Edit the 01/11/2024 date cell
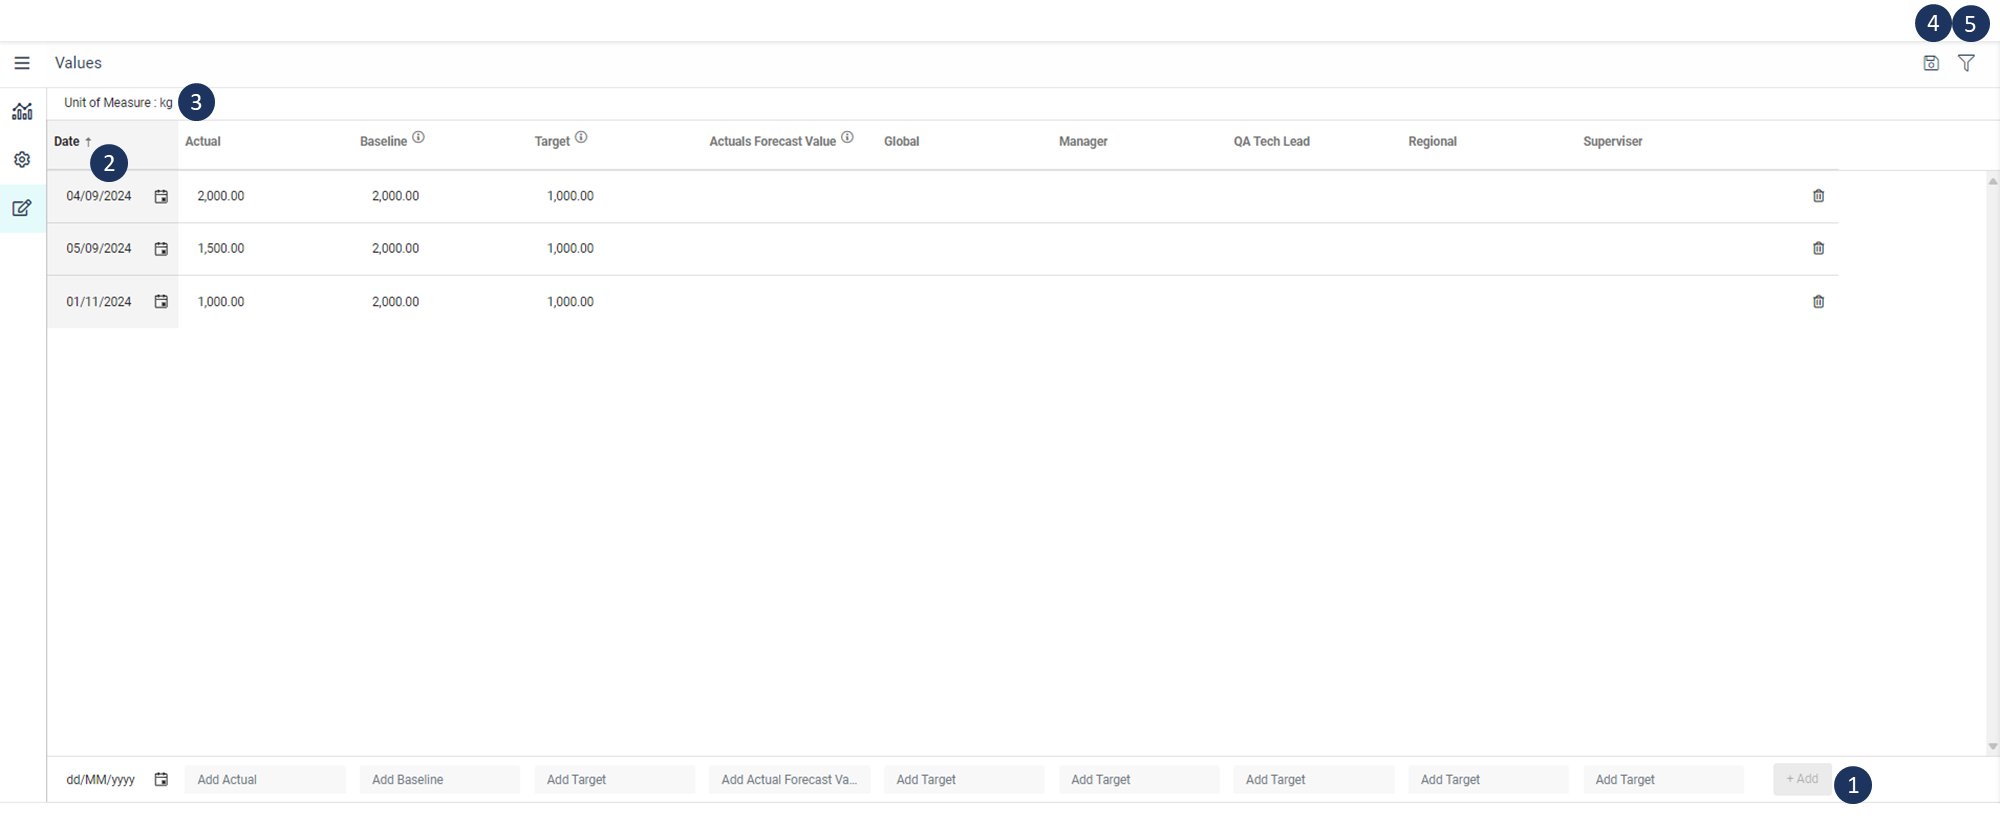2000x816 pixels. [99, 301]
